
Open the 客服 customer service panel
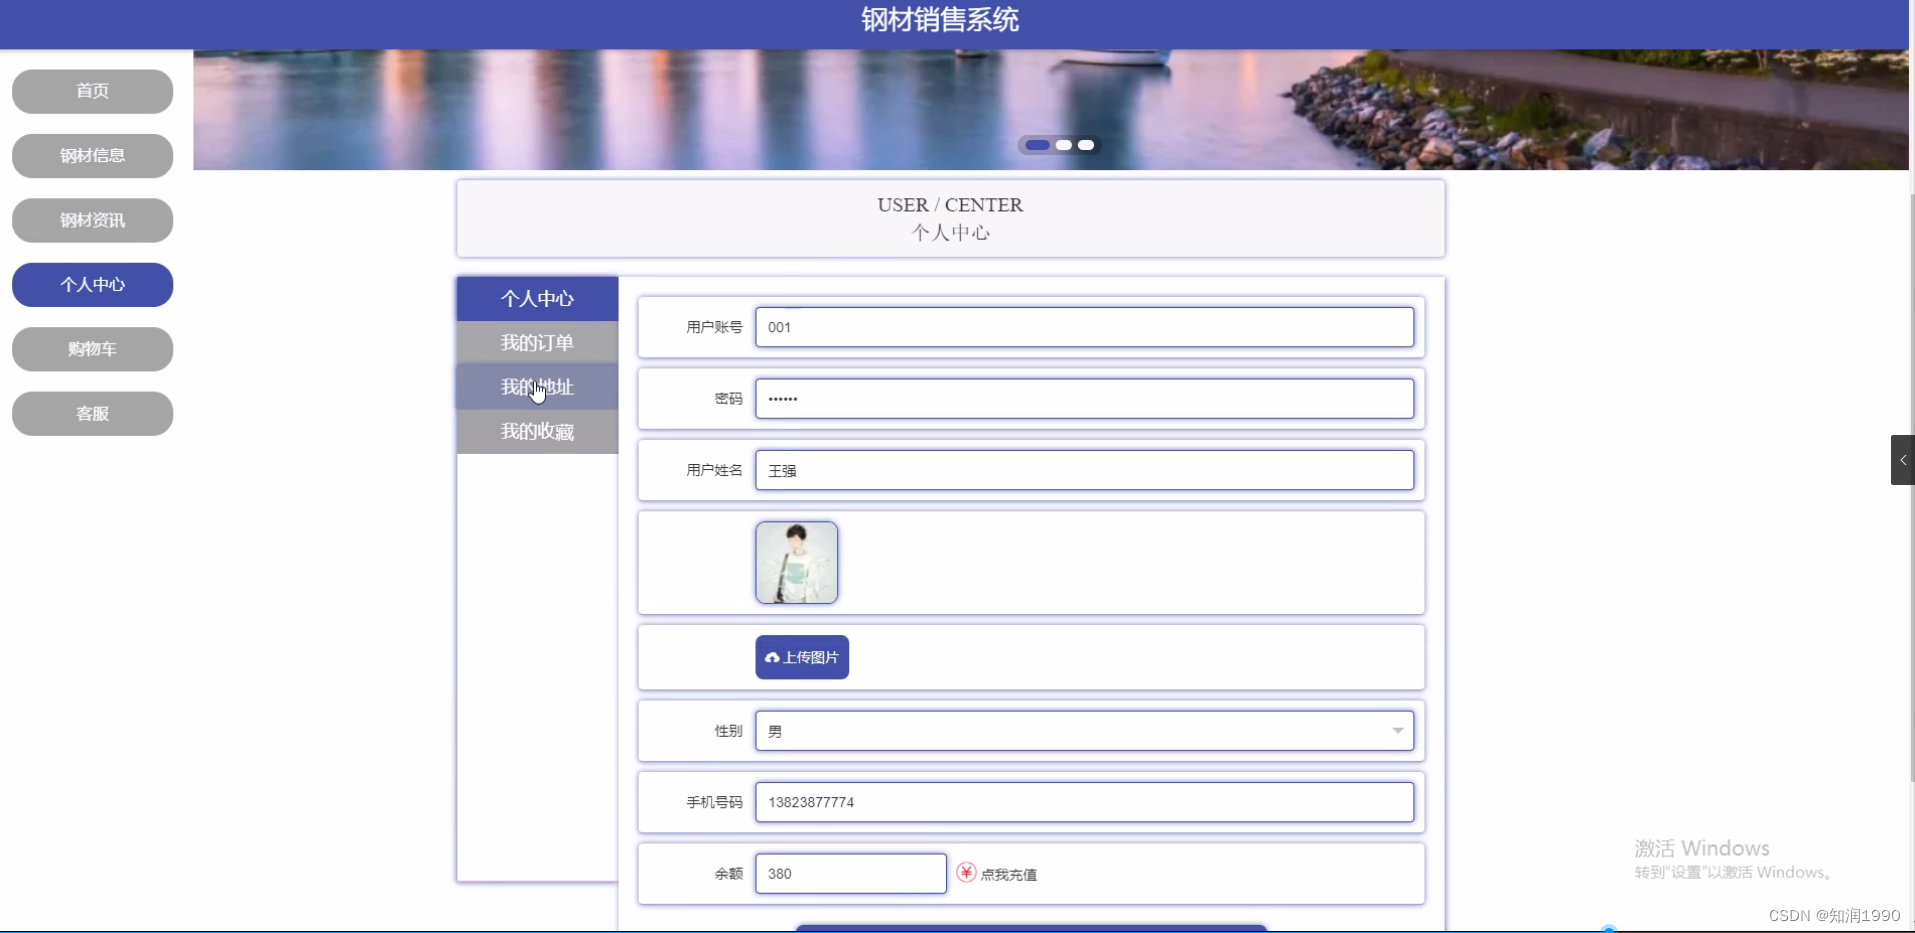click(92, 413)
